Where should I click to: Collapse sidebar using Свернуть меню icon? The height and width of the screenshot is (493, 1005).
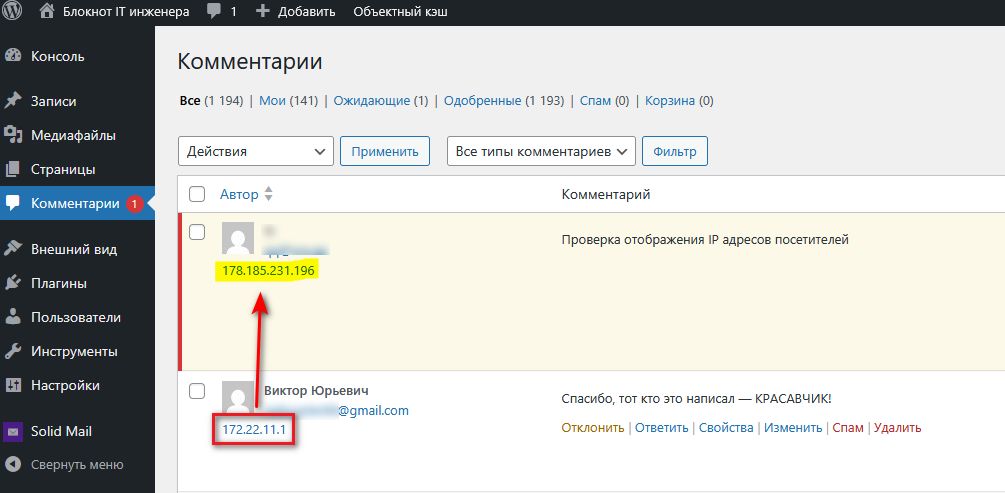coord(13,464)
